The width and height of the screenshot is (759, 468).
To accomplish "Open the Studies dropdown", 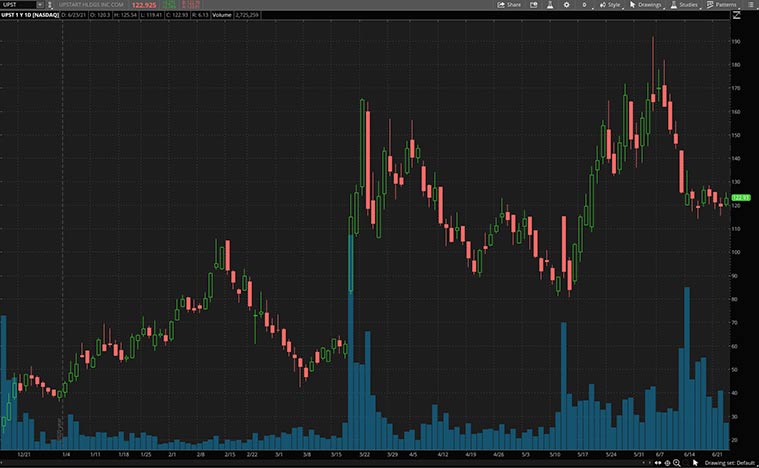I will [684, 5].
